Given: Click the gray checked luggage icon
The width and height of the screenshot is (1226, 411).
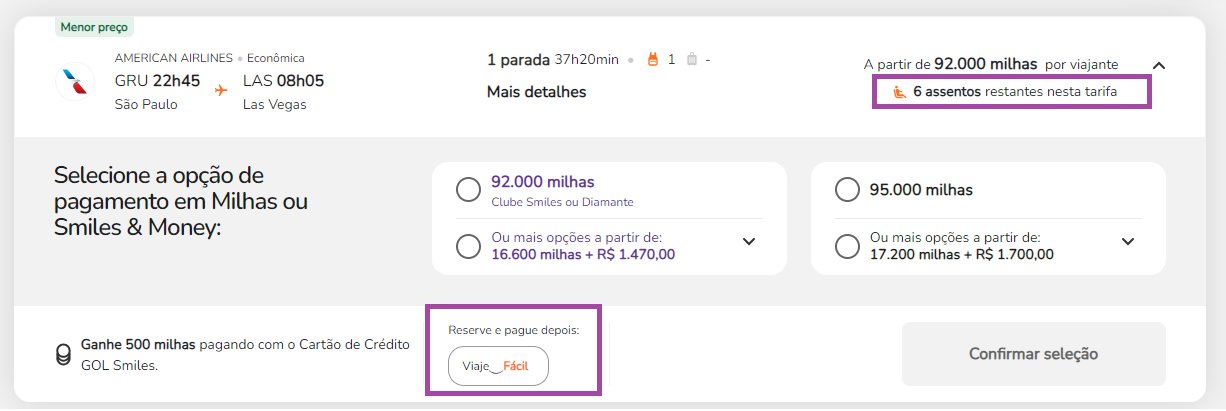Looking at the screenshot, I should point(691,59).
